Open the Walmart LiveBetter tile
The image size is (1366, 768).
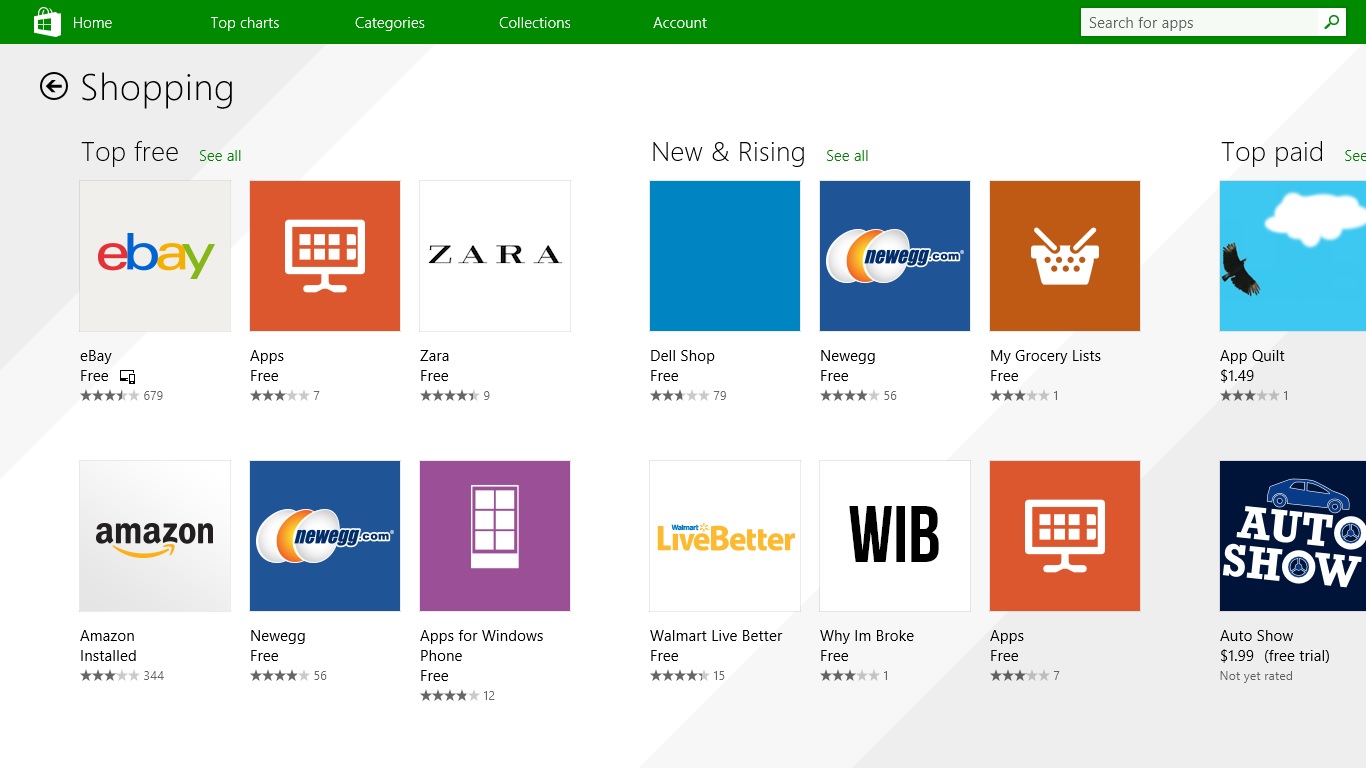(x=725, y=536)
